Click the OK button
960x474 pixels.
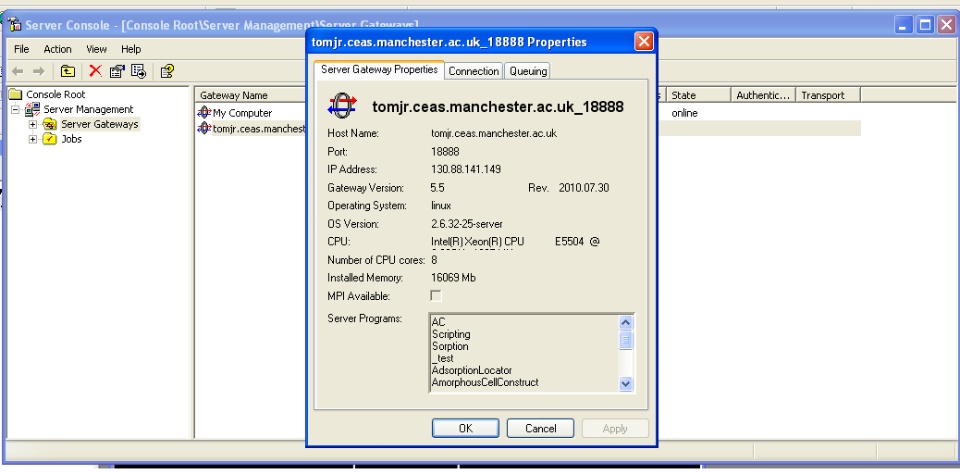(465, 428)
